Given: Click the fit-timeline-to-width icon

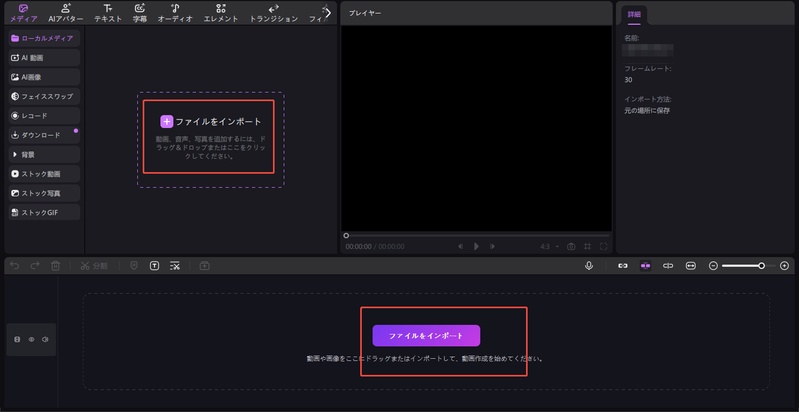Looking at the screenshot, I should [x=690, y=266].
